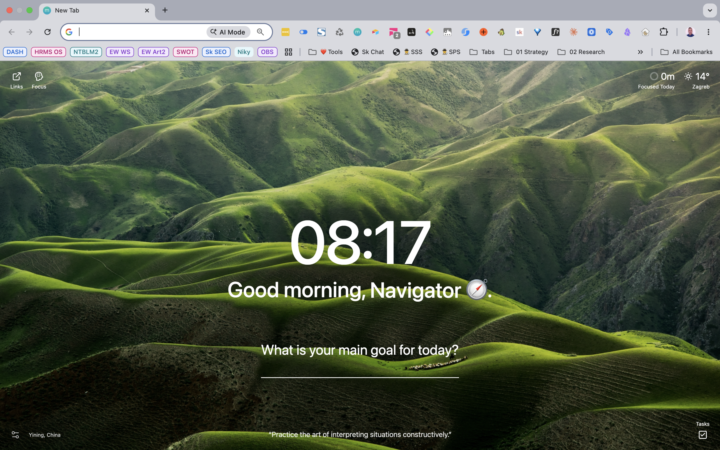
Task: Open the NTBLM2 bookmark
Action: [86, 52]
